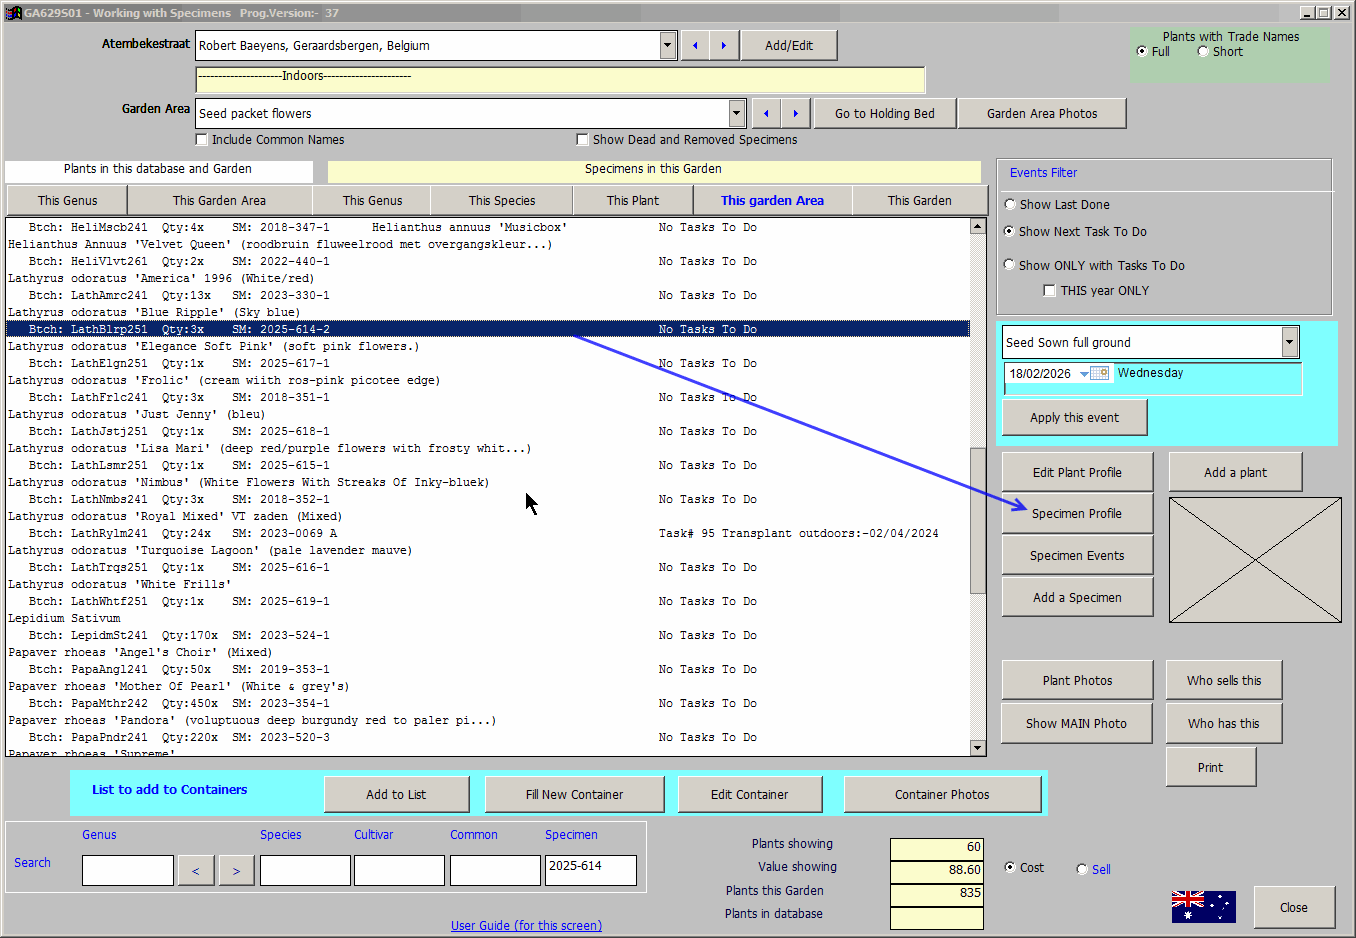The width and height of the screenshot is (1356, 938).
Task: Check Show Dead and Removed Specimens
Action: (583, 140)
